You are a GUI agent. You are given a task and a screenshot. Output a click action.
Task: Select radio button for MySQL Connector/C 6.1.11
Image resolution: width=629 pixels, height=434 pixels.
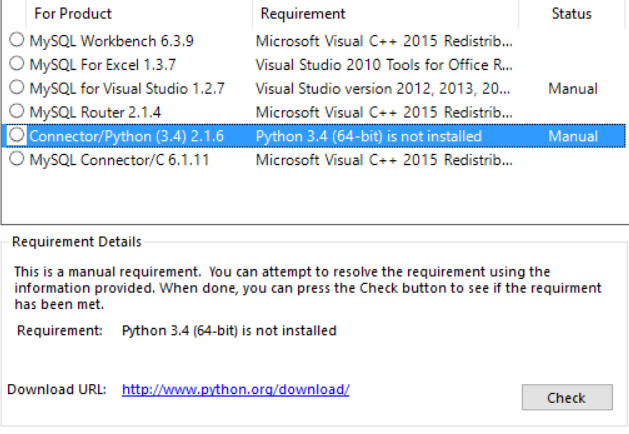click(x=17, y=159)
